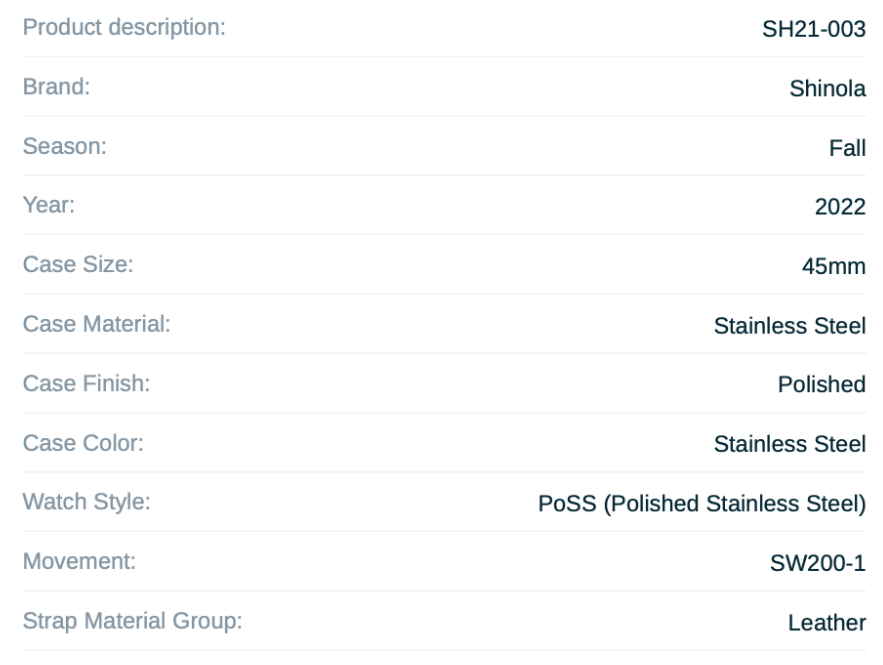Click the Watch Style label
This screenshot has width=883, height=665.
pos(86,502)
